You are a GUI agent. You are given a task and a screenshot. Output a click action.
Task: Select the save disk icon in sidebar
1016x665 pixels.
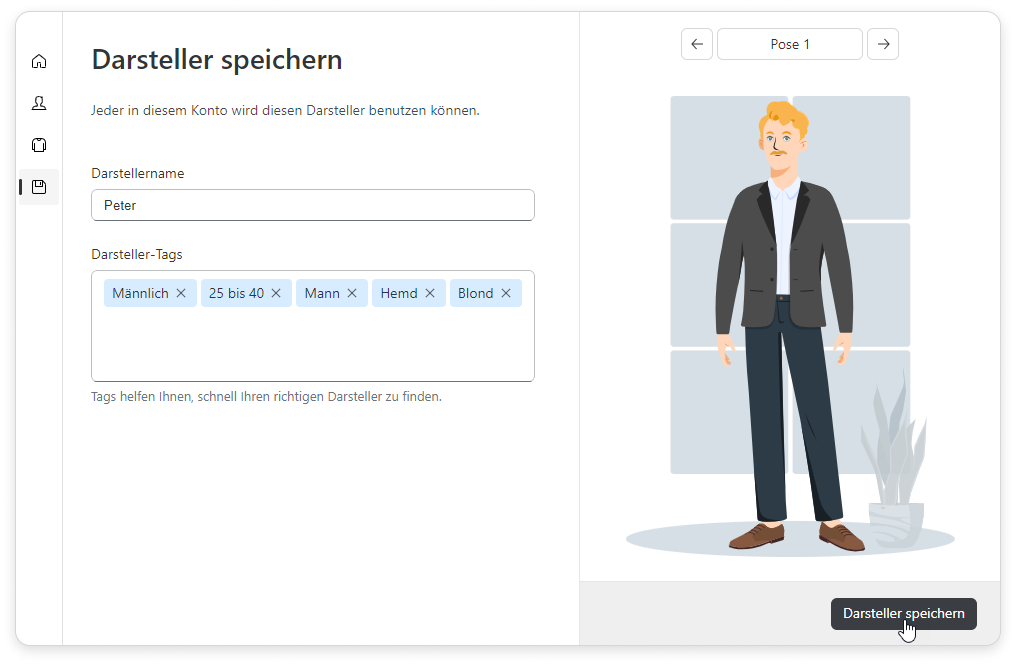tap(39, 187)
